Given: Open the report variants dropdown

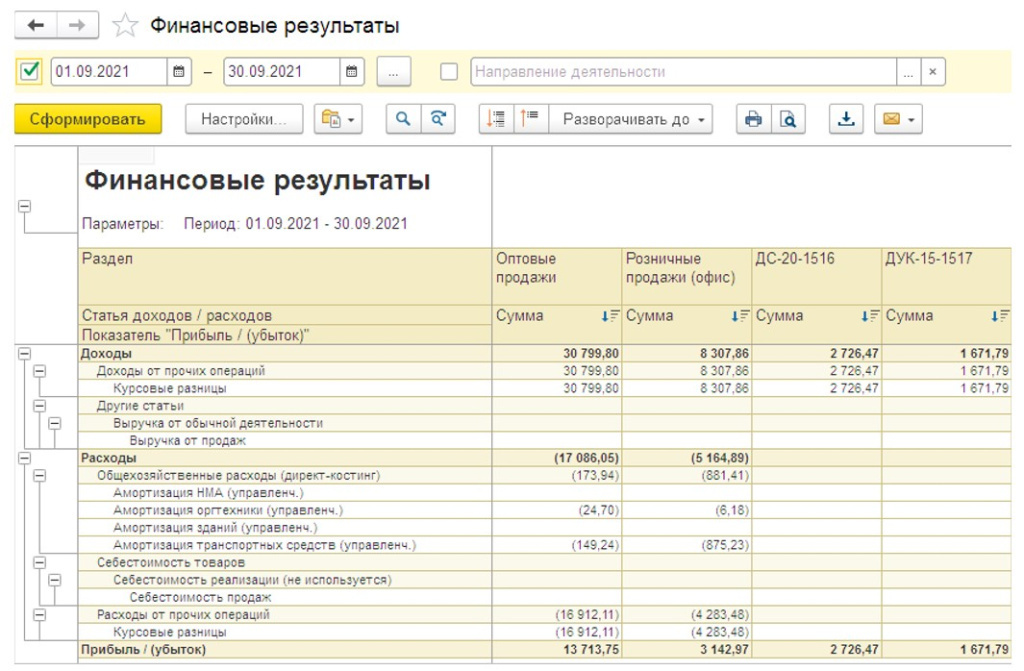Looking at the screenshot, I should pos(338,119).
